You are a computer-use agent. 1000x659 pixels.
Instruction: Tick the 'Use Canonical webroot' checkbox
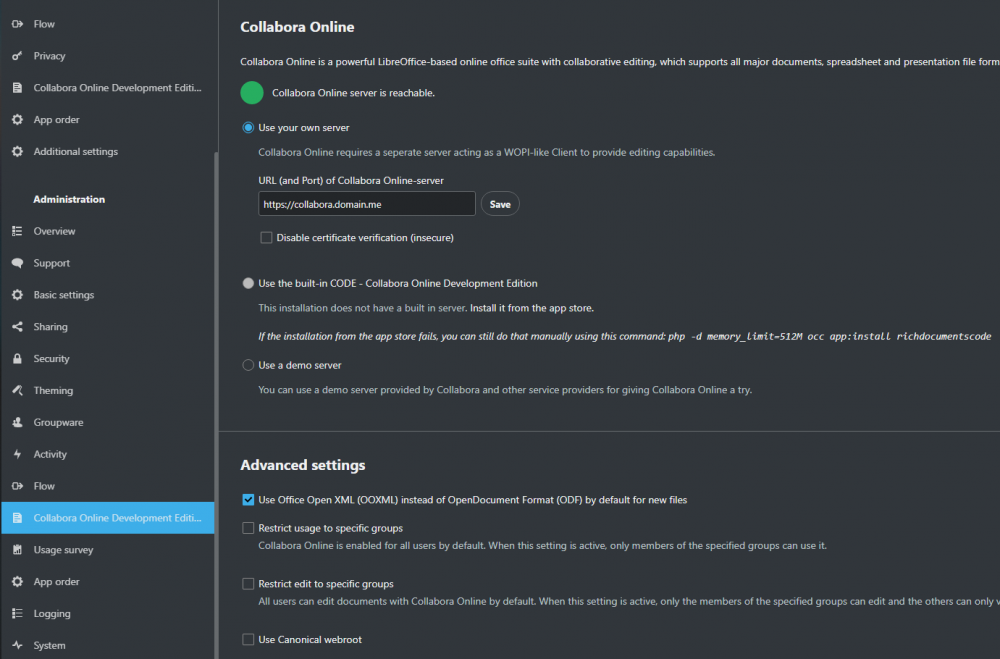click(x=248, y=639)
